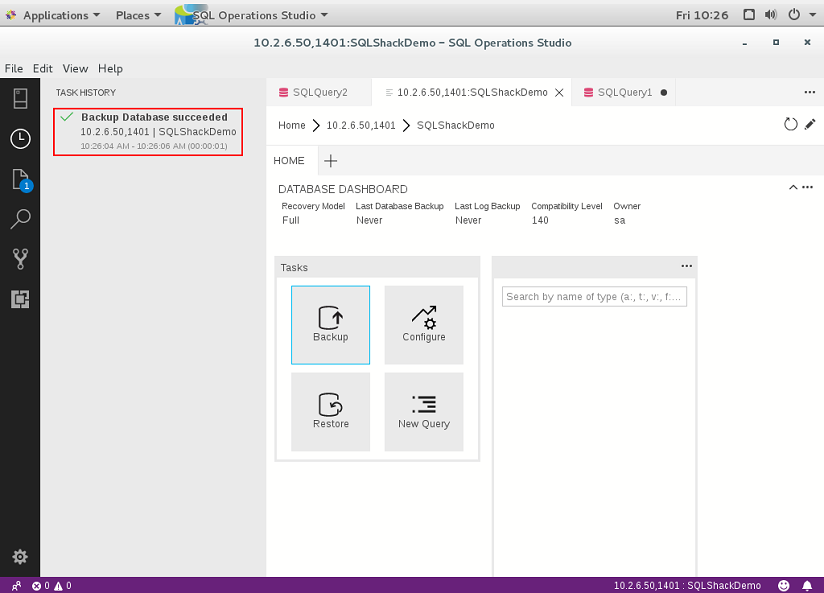Select the HOME dashboard tab

click(289, 161)
